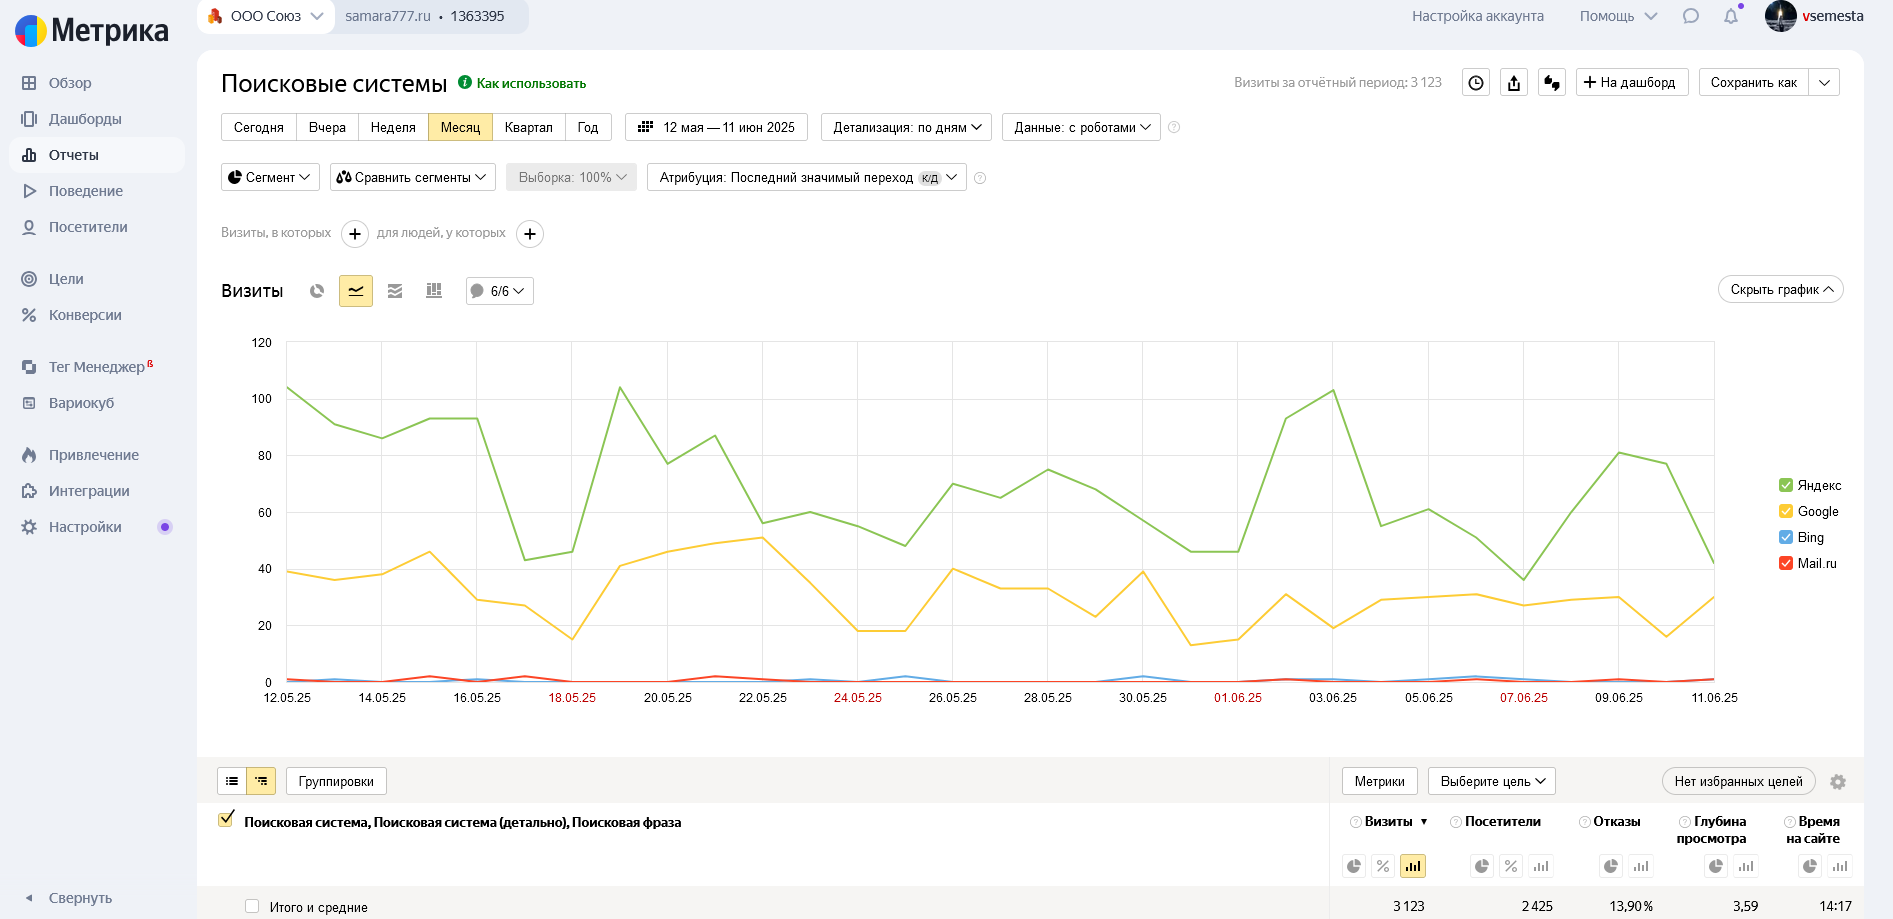
Task: Open Дашборды icon in the sidebar
Action: click(29, 119)
